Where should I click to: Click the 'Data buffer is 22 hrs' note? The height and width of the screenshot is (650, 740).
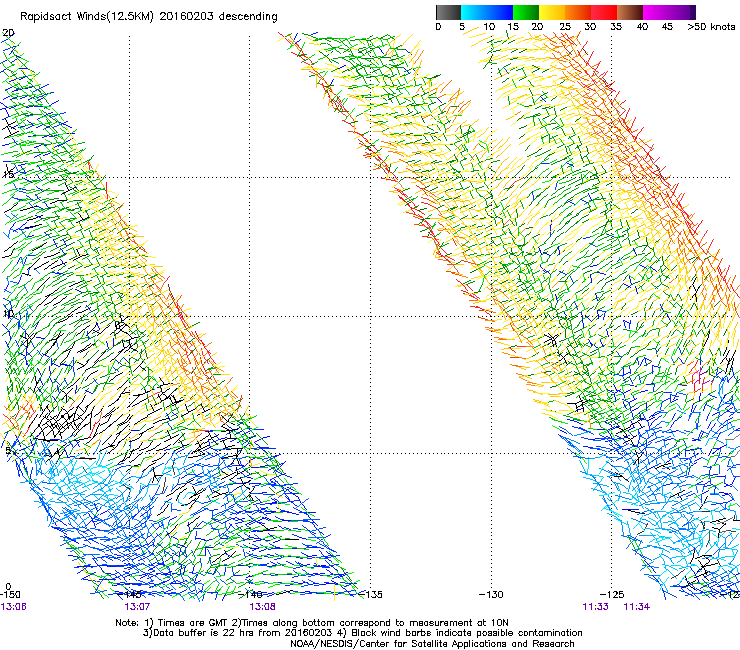(362, 633)
